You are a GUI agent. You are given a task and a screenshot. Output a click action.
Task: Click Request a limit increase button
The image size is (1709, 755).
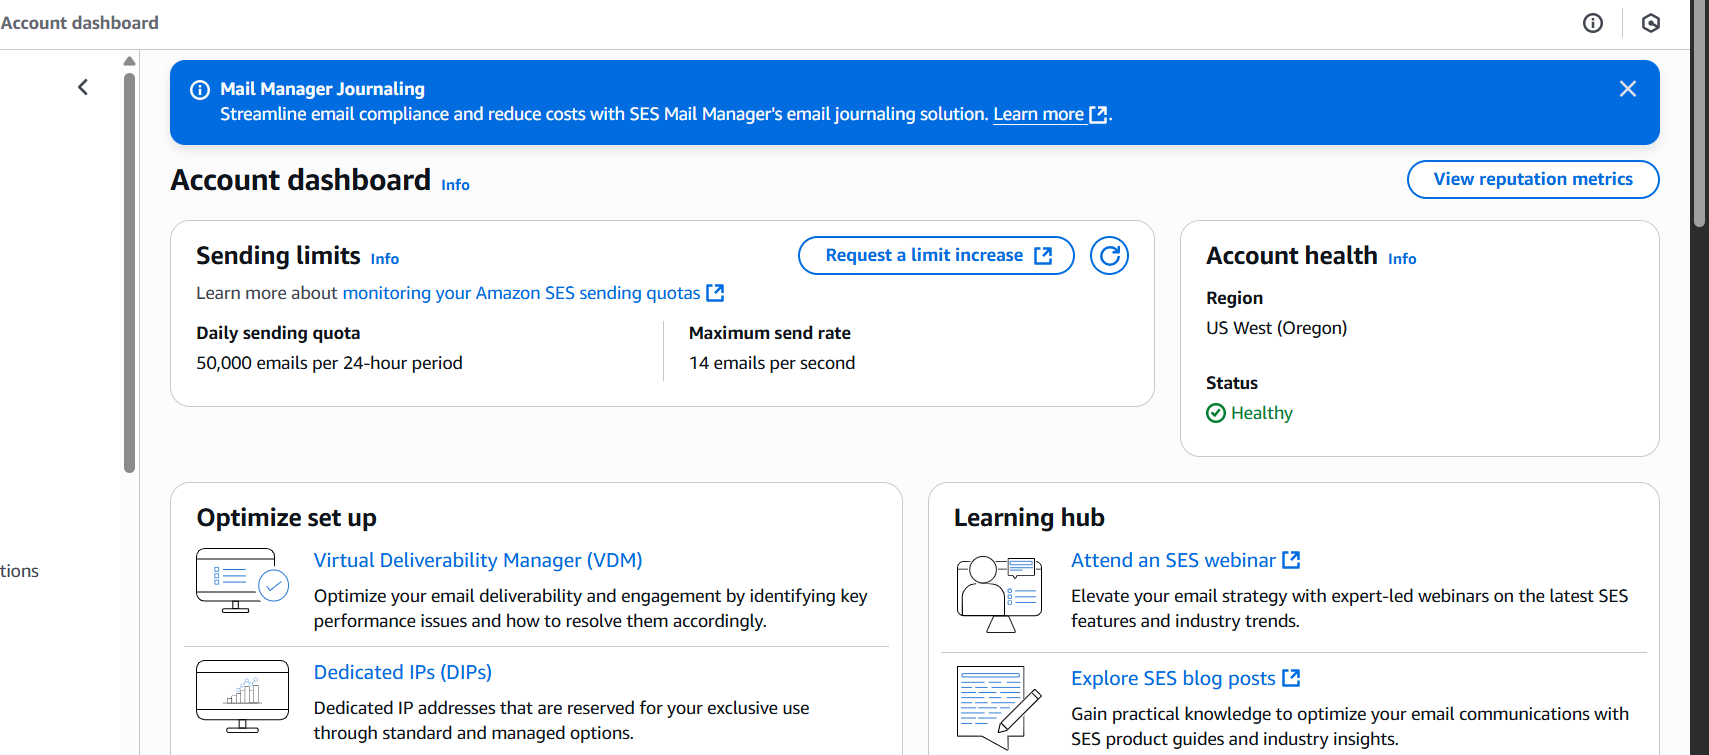pyautogui.click(x=936, y=255)
